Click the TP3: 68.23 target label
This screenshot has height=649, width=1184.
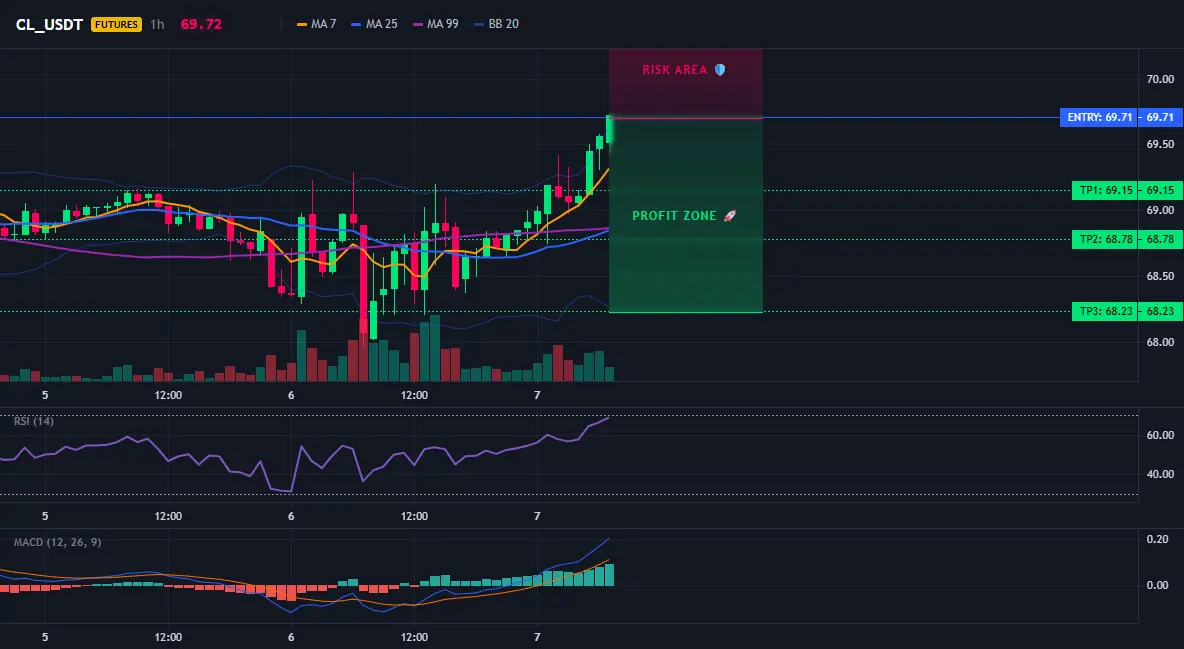pyautogui.click(x=1105, y=311)
